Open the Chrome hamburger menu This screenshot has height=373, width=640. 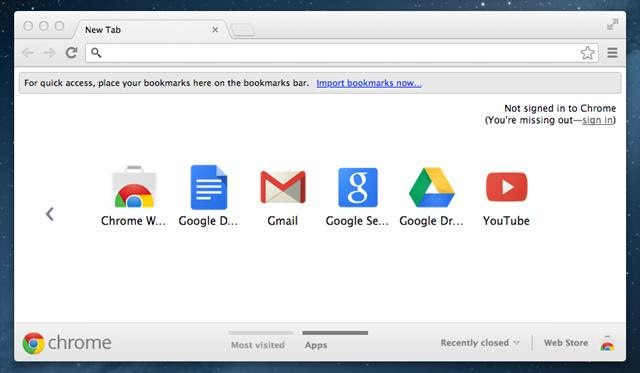[x=612, y=53]
